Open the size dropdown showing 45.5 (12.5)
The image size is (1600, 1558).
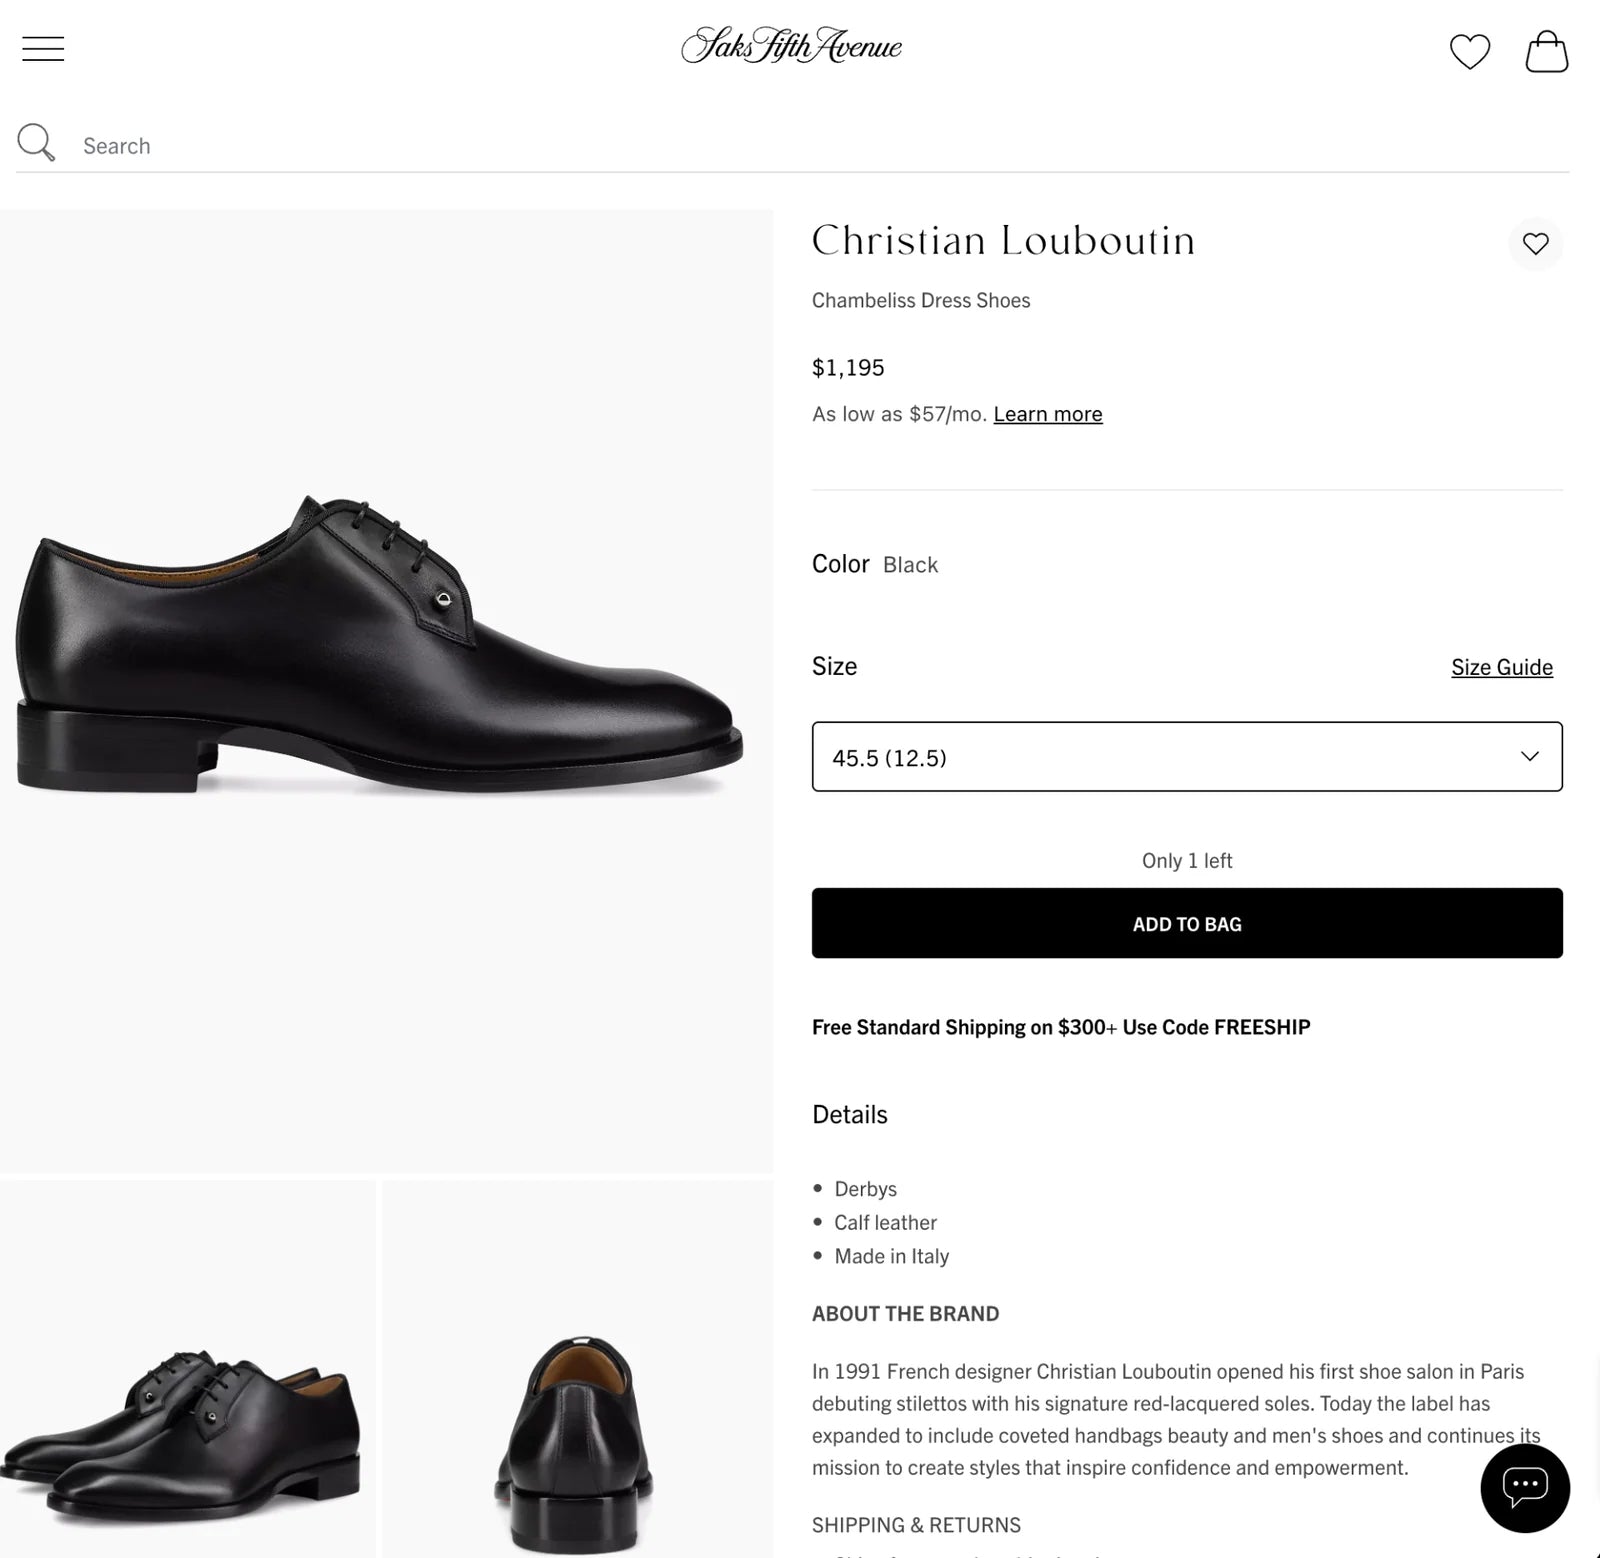(1186, 757)
